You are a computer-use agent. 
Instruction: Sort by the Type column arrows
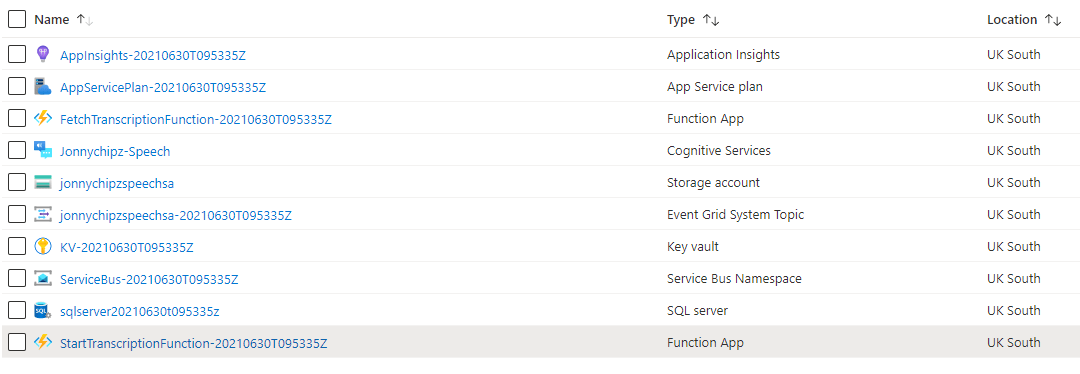(x=711, y=20)
